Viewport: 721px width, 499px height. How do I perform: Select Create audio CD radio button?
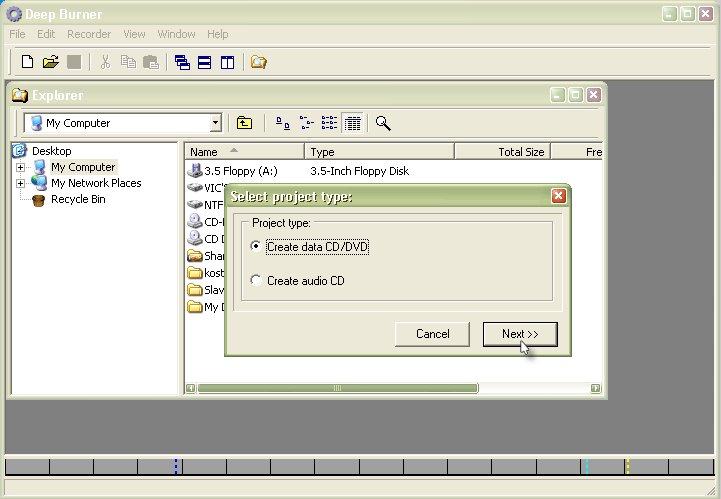pos(256,280)
